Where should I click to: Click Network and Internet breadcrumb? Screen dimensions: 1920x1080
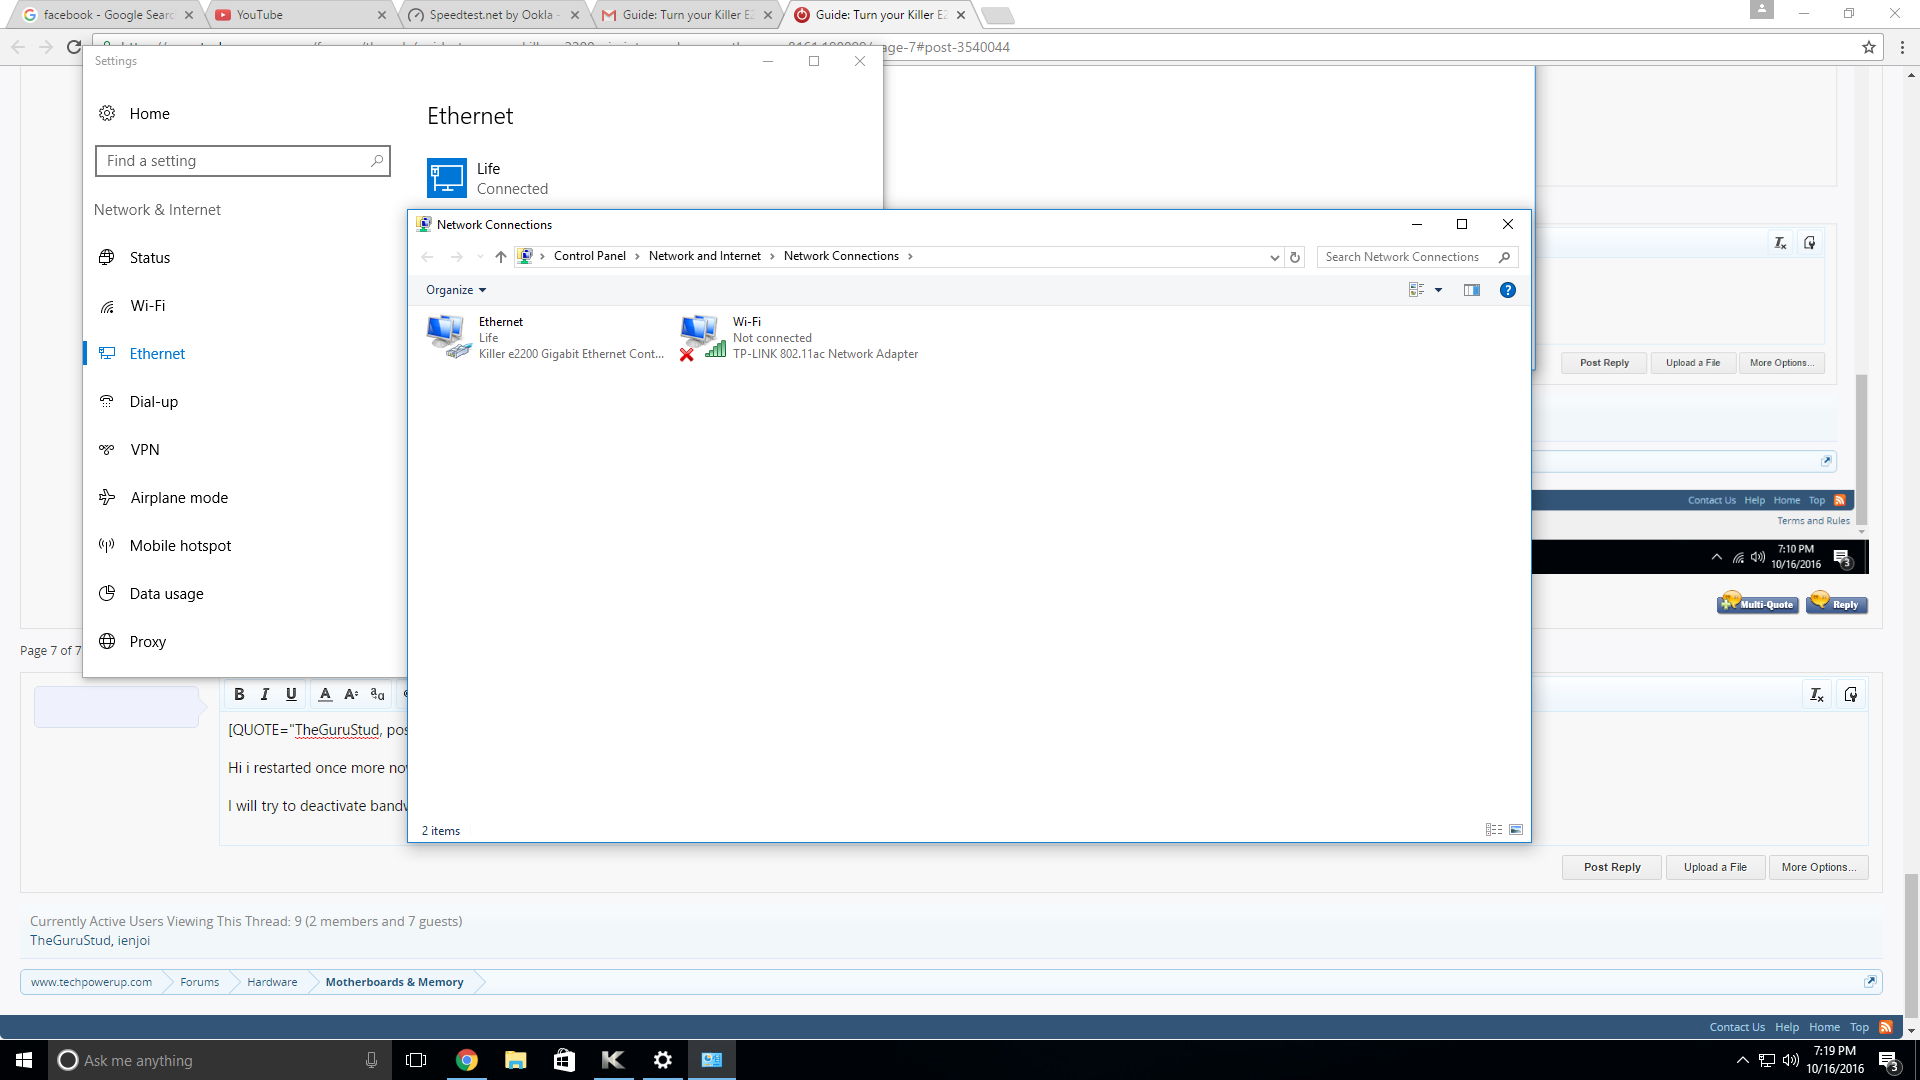coord(705,256)
